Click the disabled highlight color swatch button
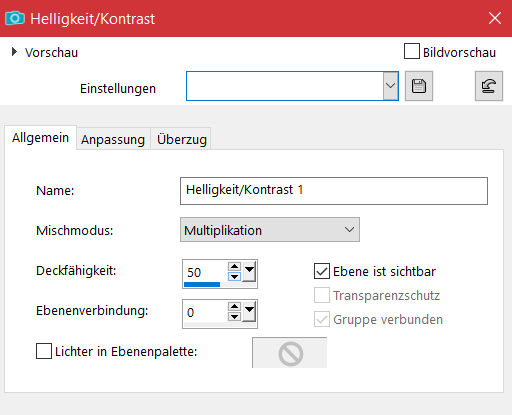The width and height of the screenshot is (512, 415). 289,353
